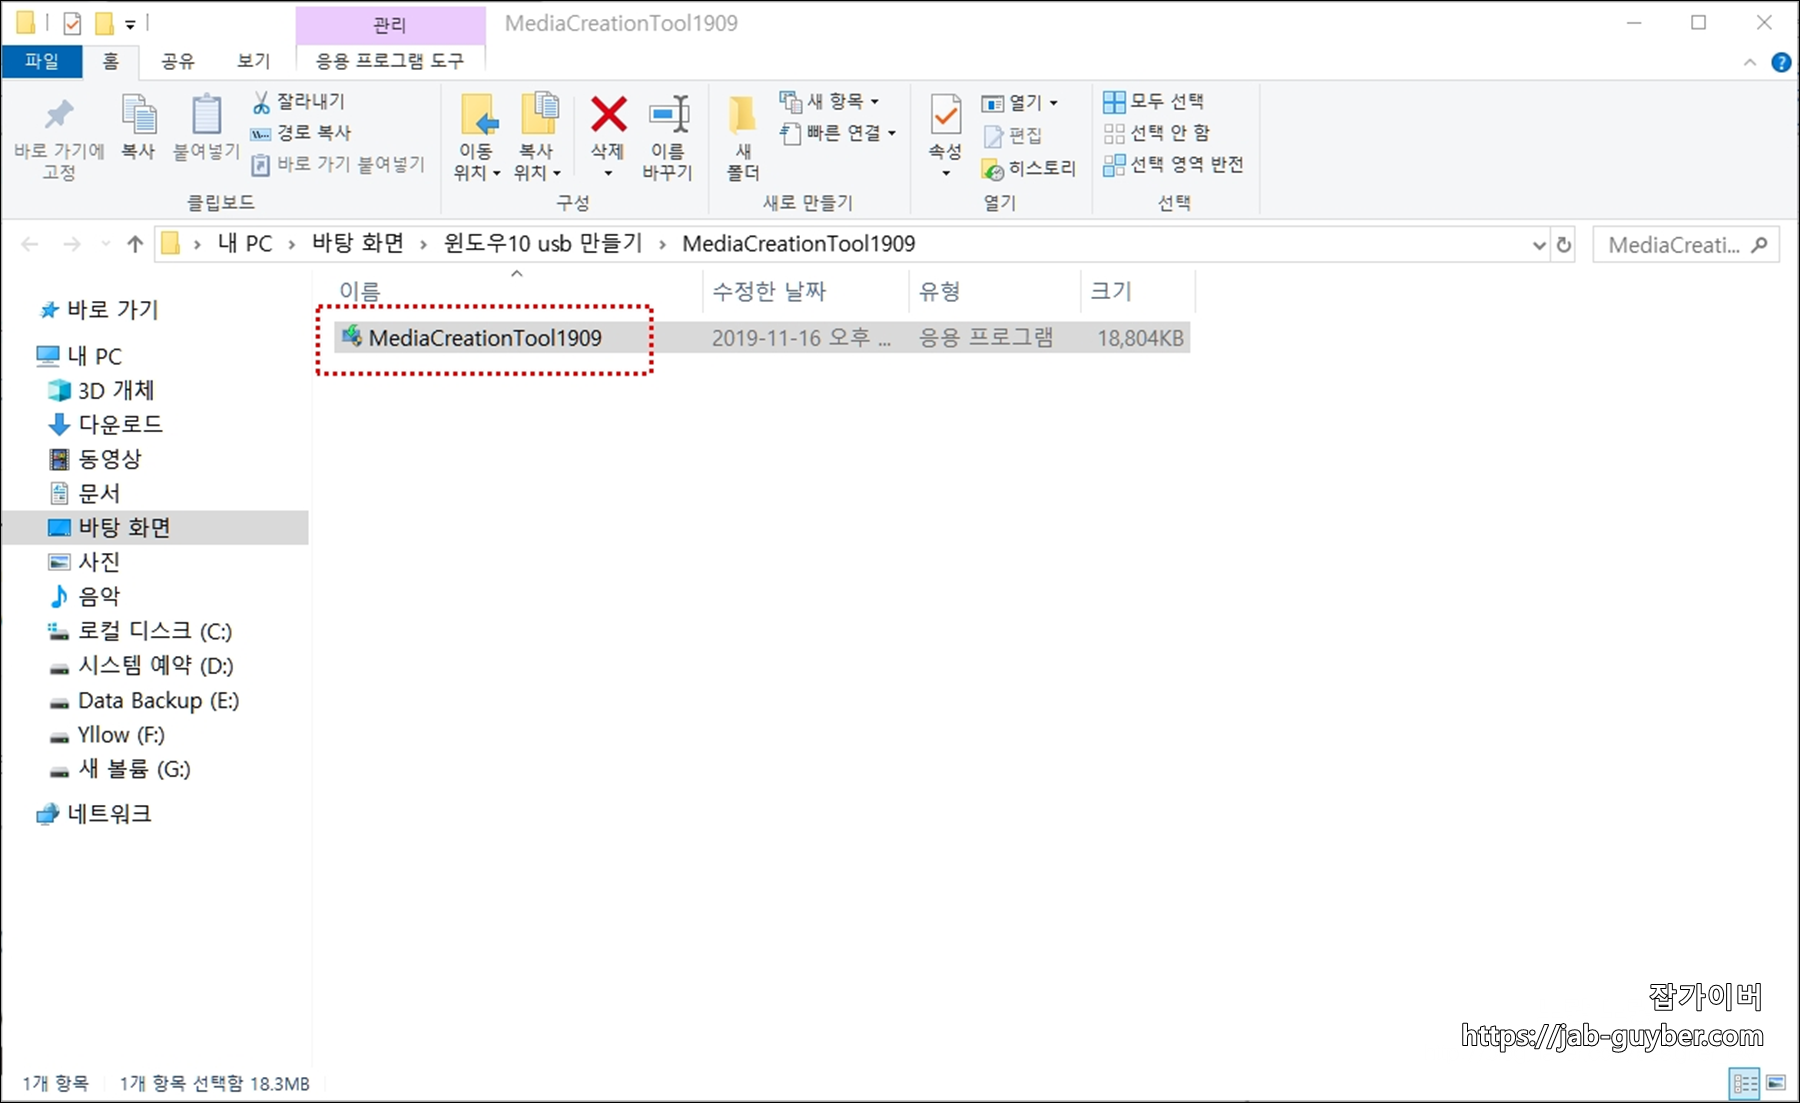
Task: Switch to the Home (홈) tab
Action: [111, 61]
